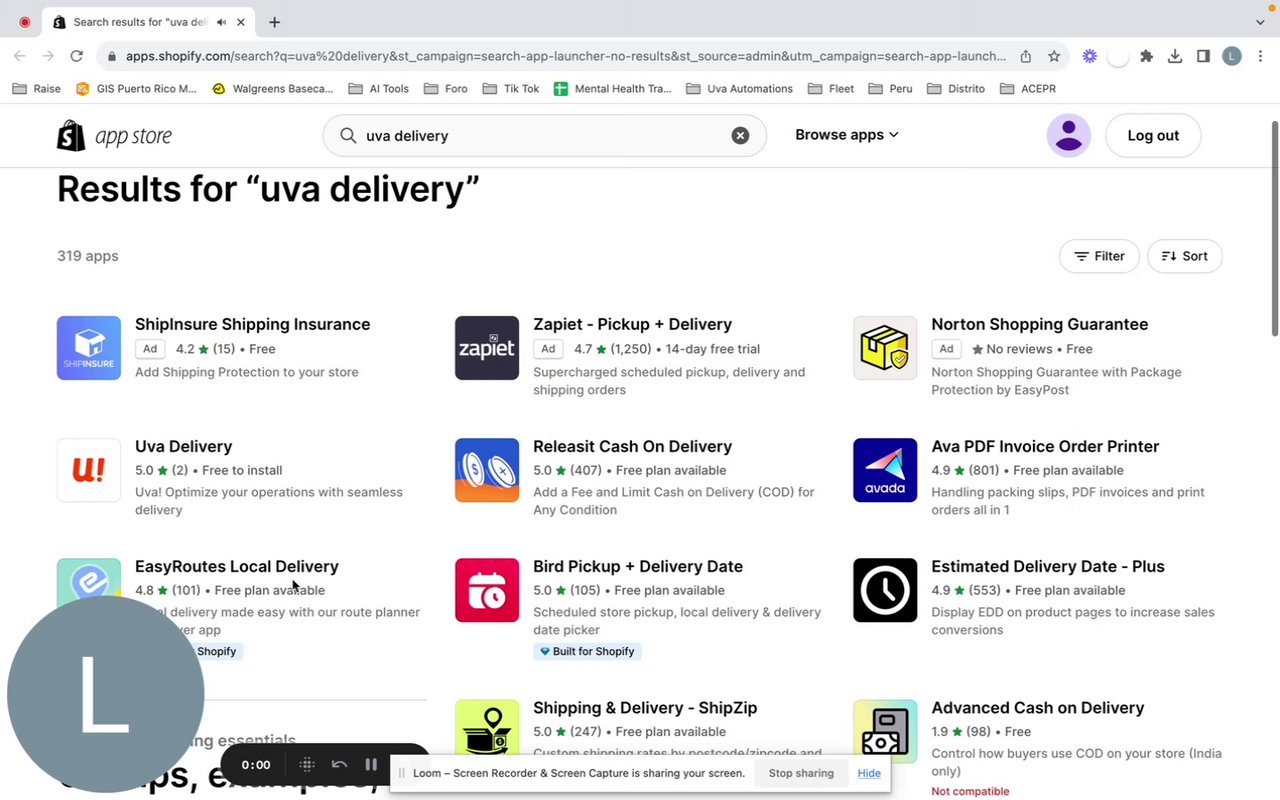Image resolution: width=1280 pixels, height=800 pixels.
Task: Open Zapiet - Pickup + Delivery listing
Action: point(632,324)
